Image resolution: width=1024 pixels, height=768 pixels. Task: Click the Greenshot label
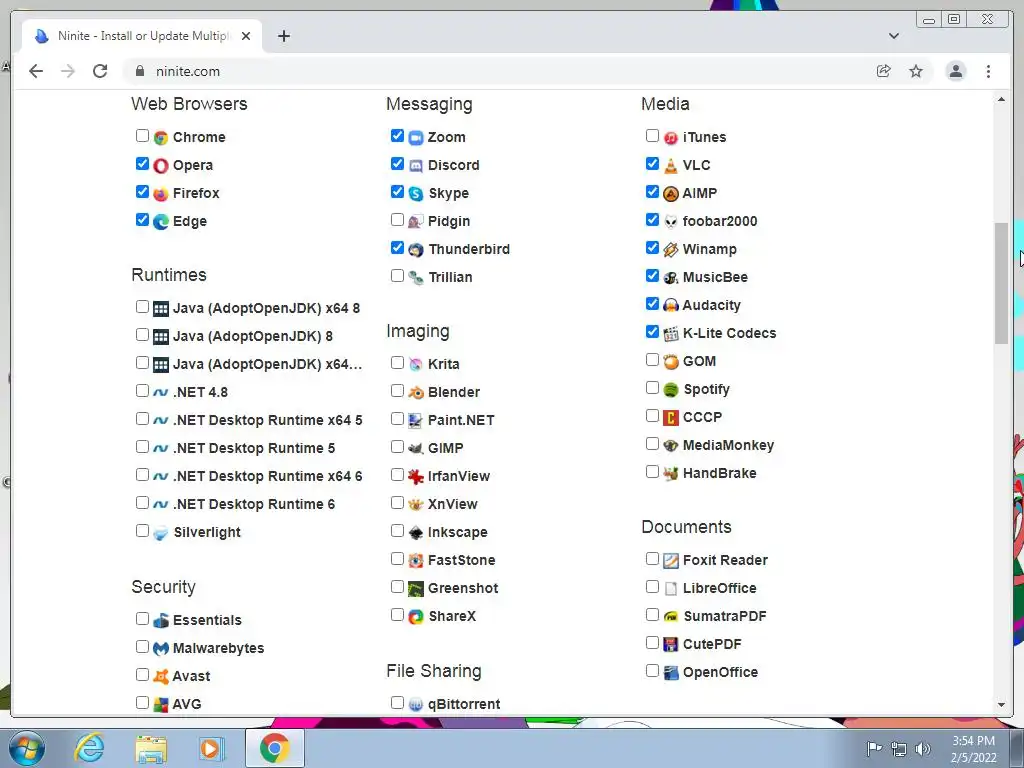click(x=463, y=588)
